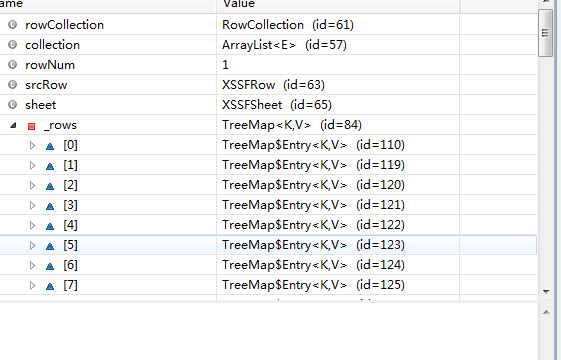Click the rowNum variable icon
561x360 pixels.
[x=13, y=65]
